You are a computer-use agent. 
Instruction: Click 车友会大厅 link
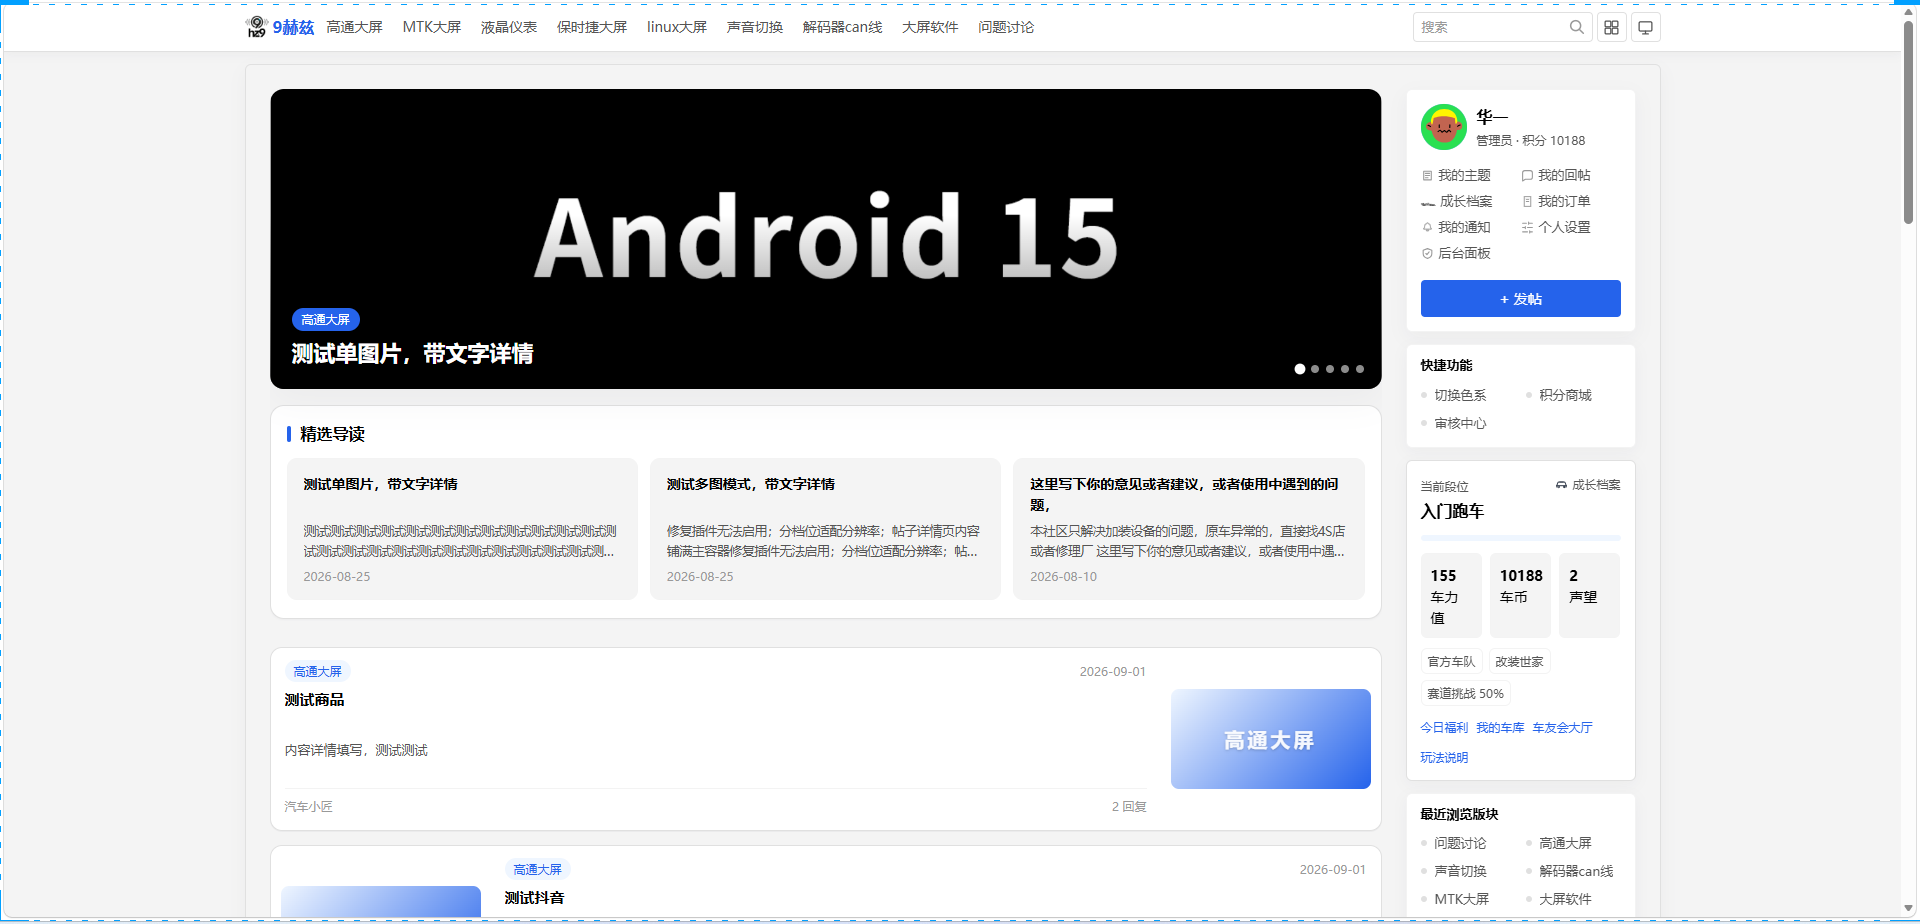[1562, 728]
